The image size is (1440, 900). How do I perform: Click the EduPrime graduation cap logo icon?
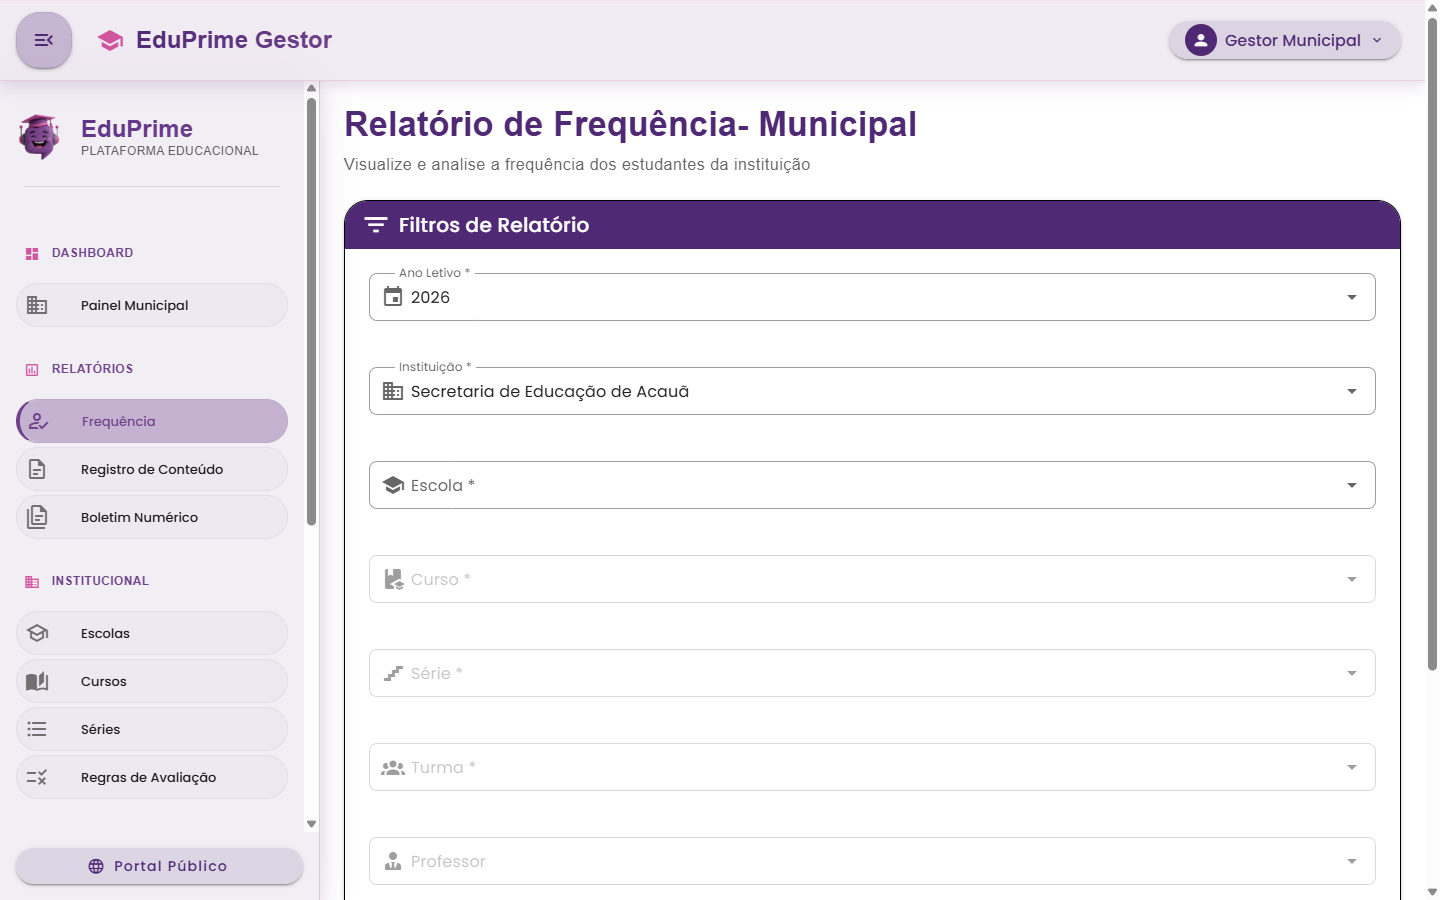click(x=110, y=40)
